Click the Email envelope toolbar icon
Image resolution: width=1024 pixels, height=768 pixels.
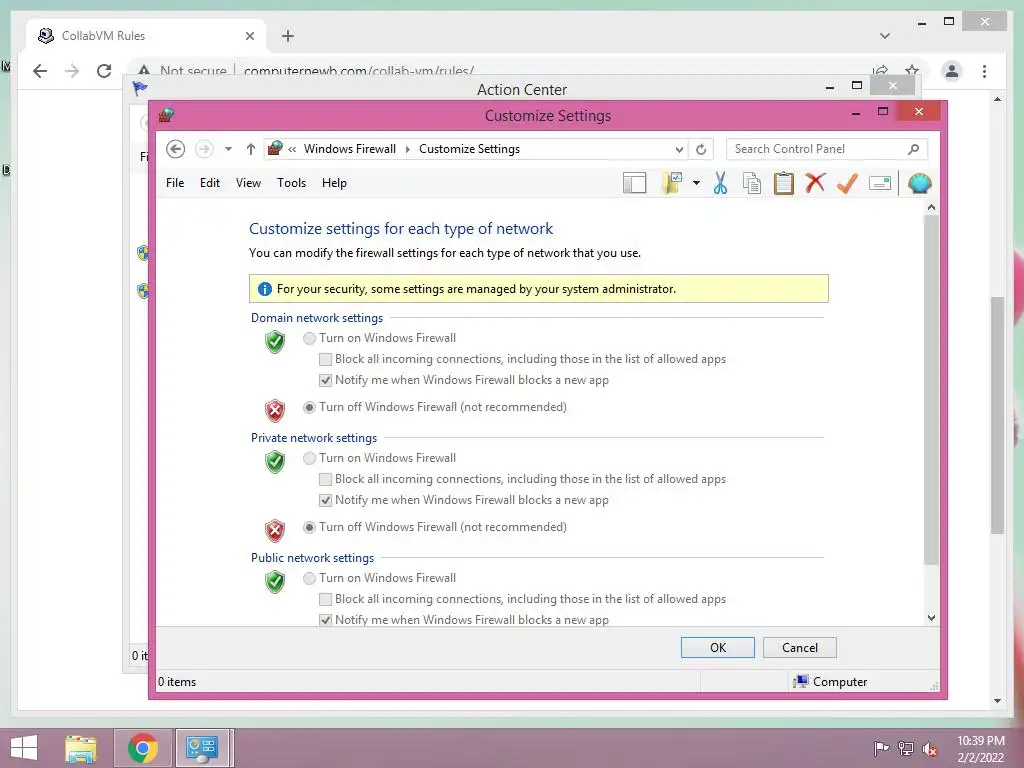click(880, 184)
